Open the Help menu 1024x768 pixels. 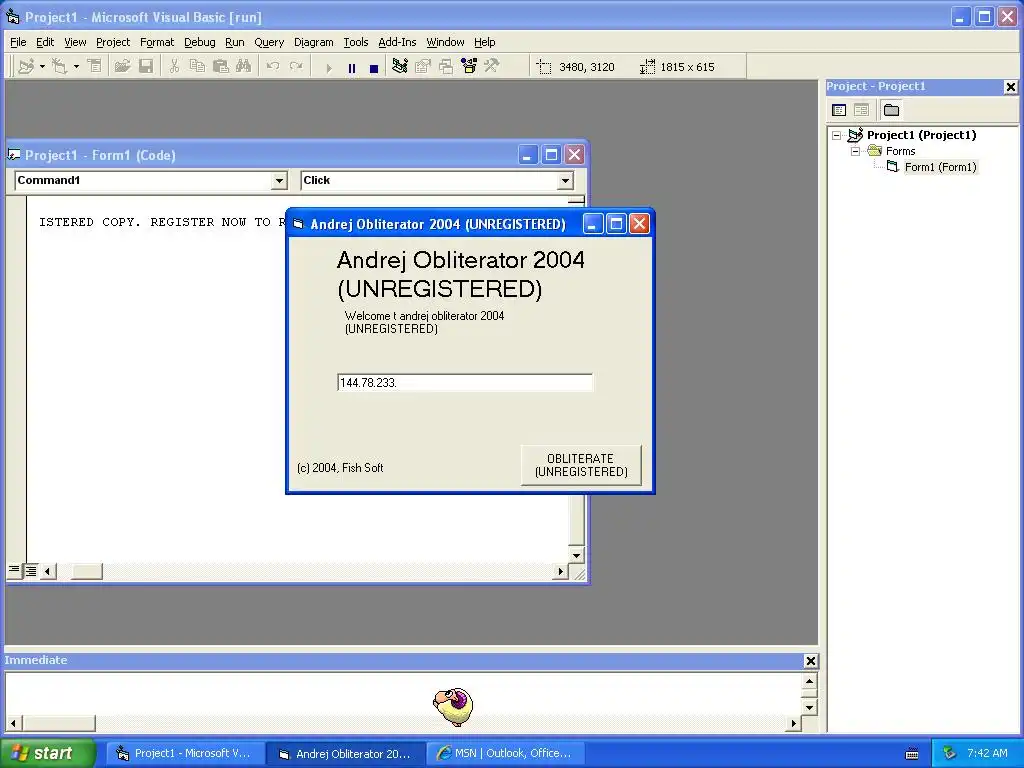[x=485, y=42]
